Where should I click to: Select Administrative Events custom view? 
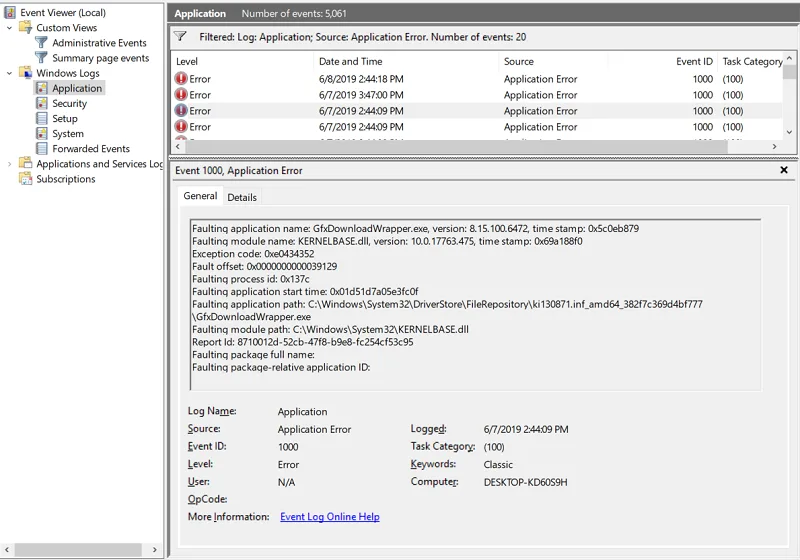point(99,43)
